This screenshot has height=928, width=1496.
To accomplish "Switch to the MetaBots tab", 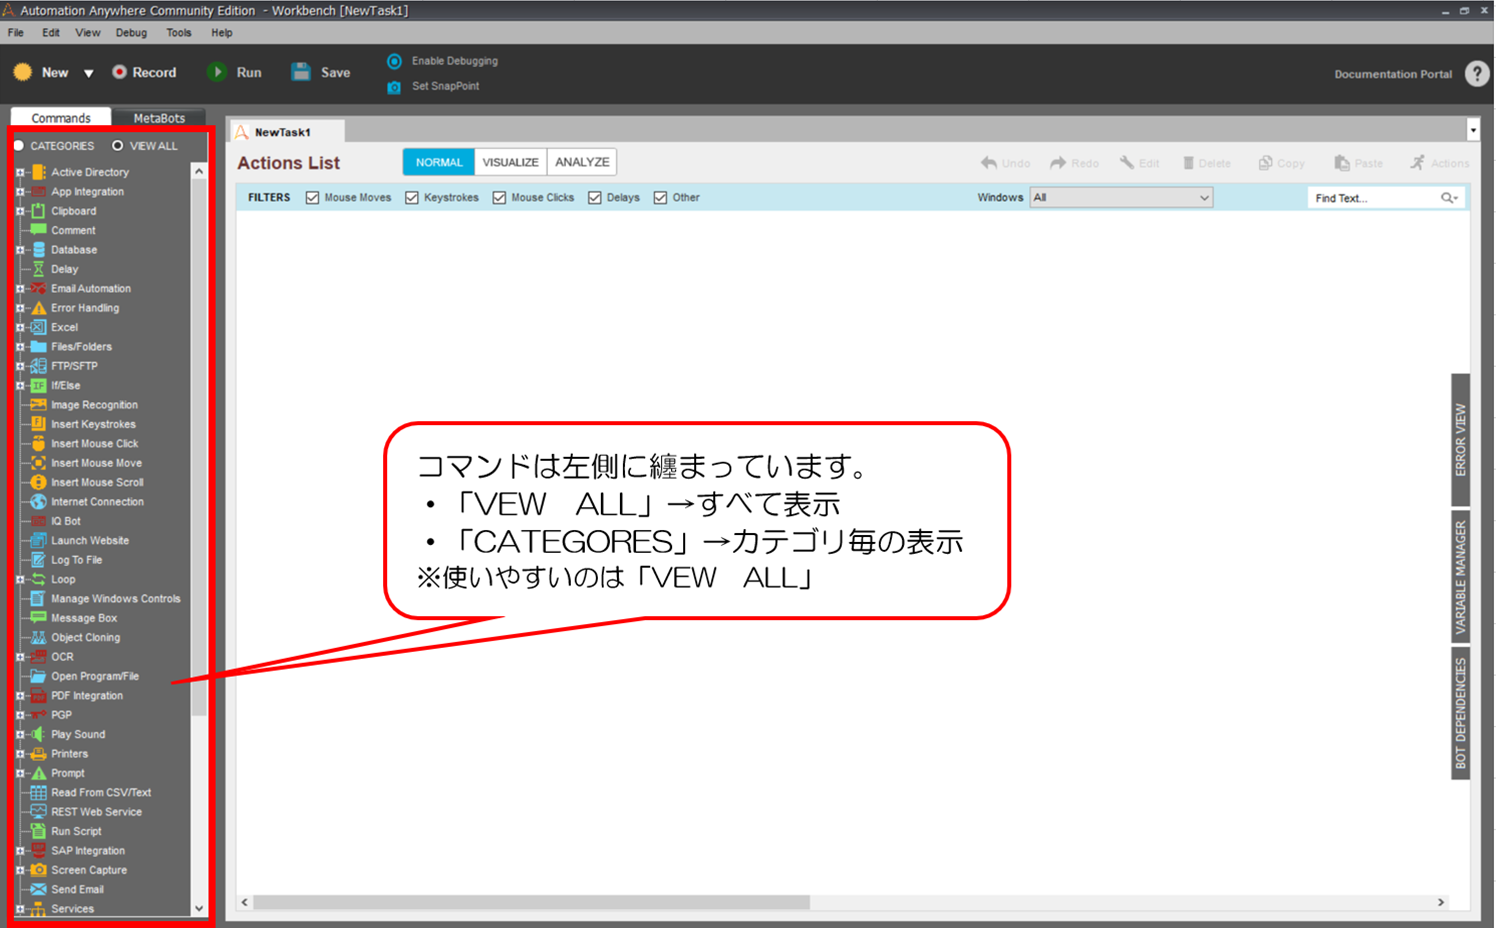I will pyautogui.click(x=159, y=118).
